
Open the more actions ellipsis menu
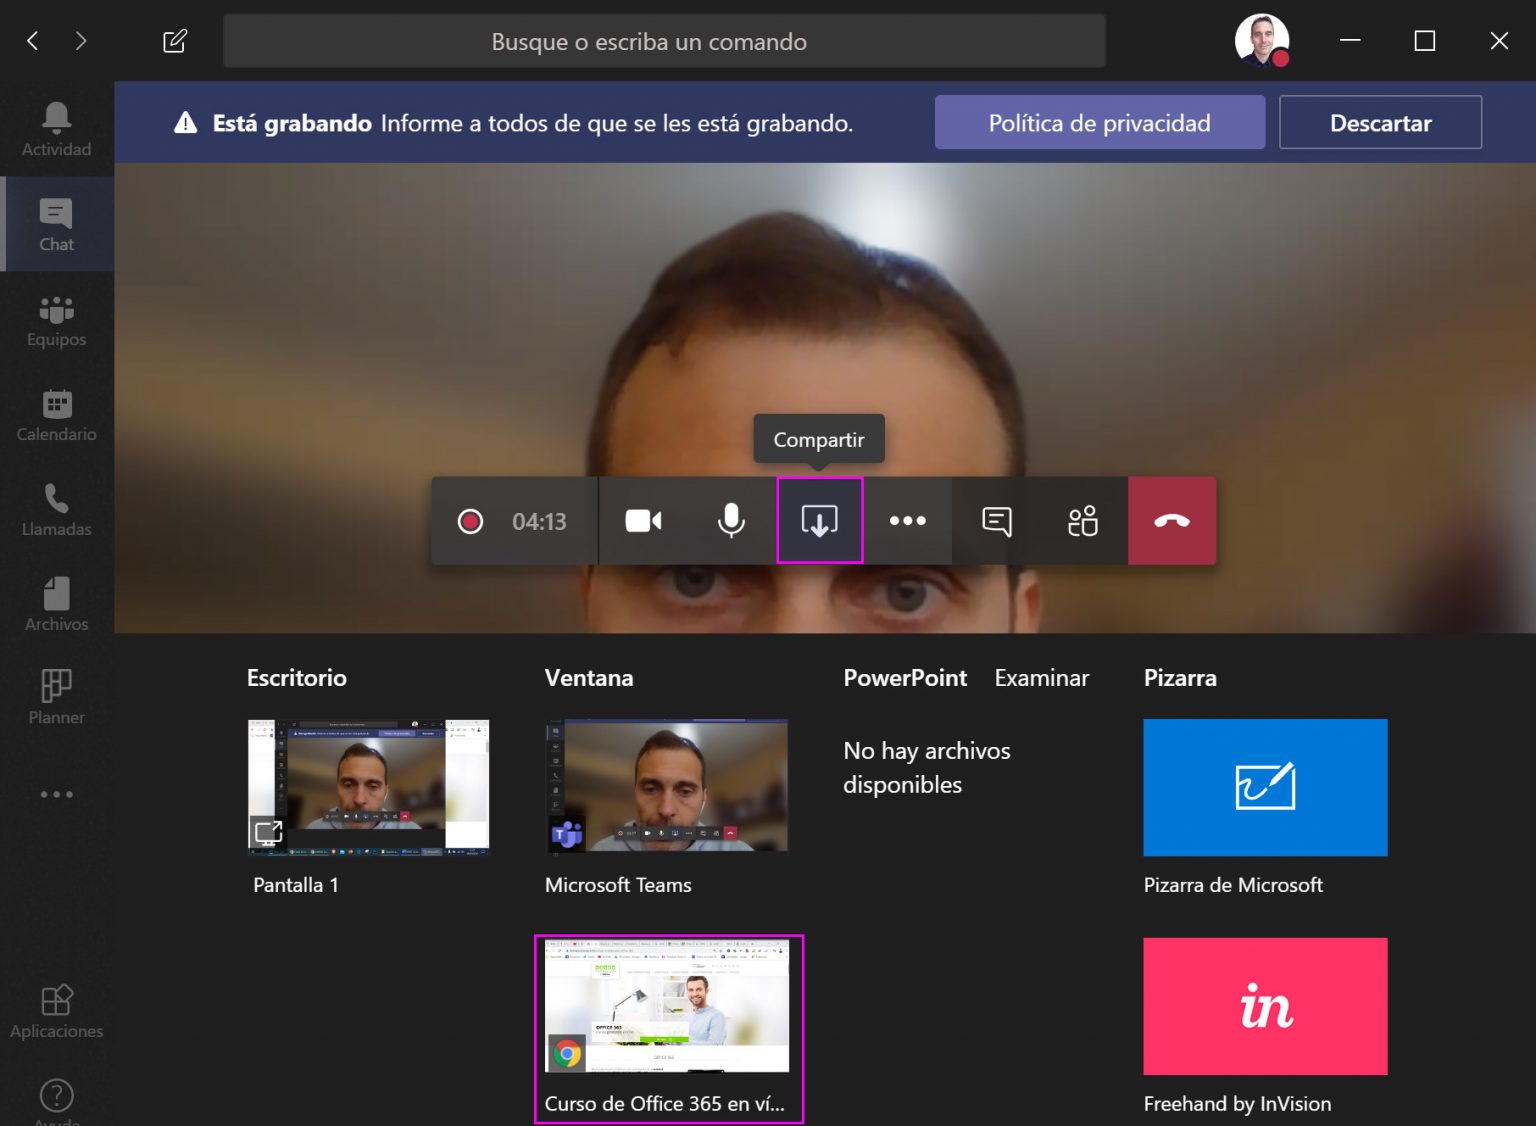click(x=907, y=520)
